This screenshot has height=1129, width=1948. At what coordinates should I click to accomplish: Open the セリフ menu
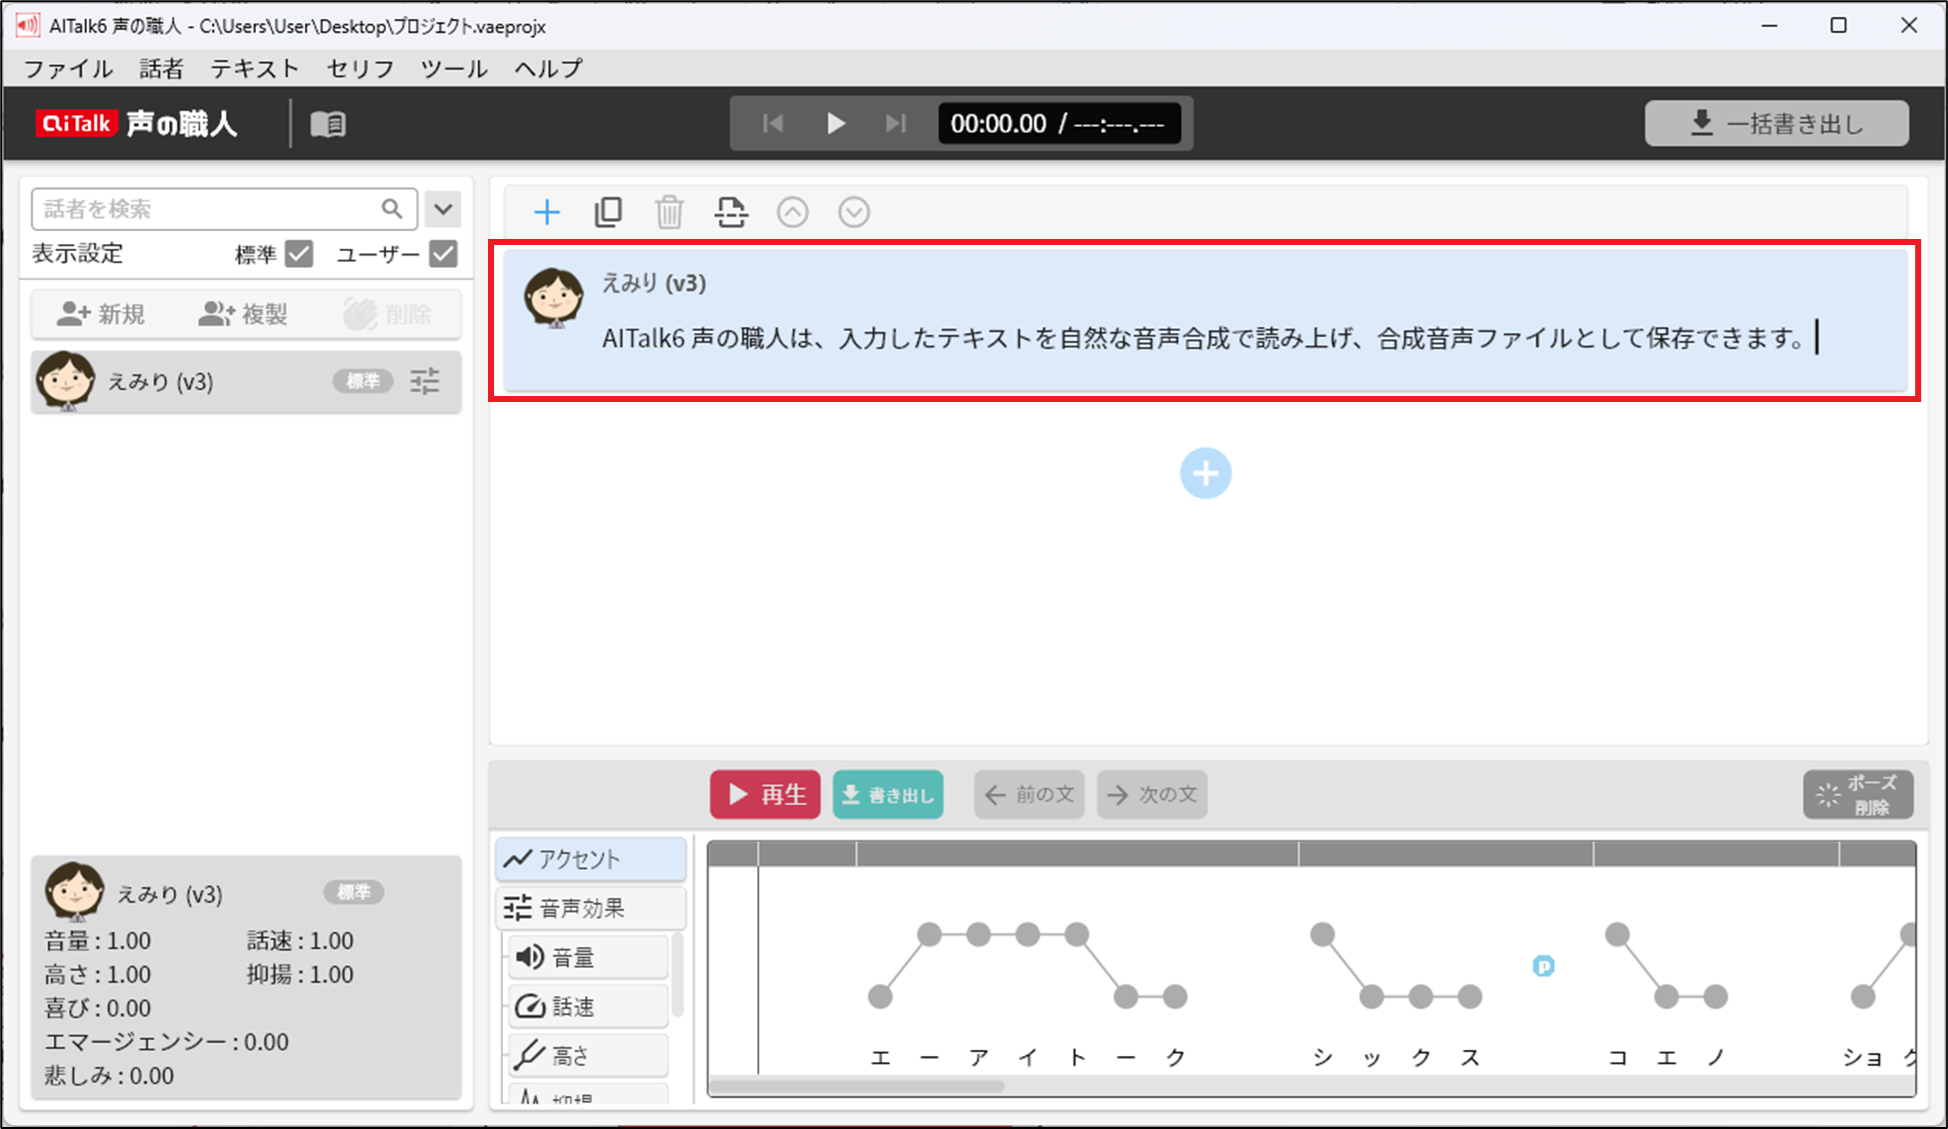click(360, 68)
